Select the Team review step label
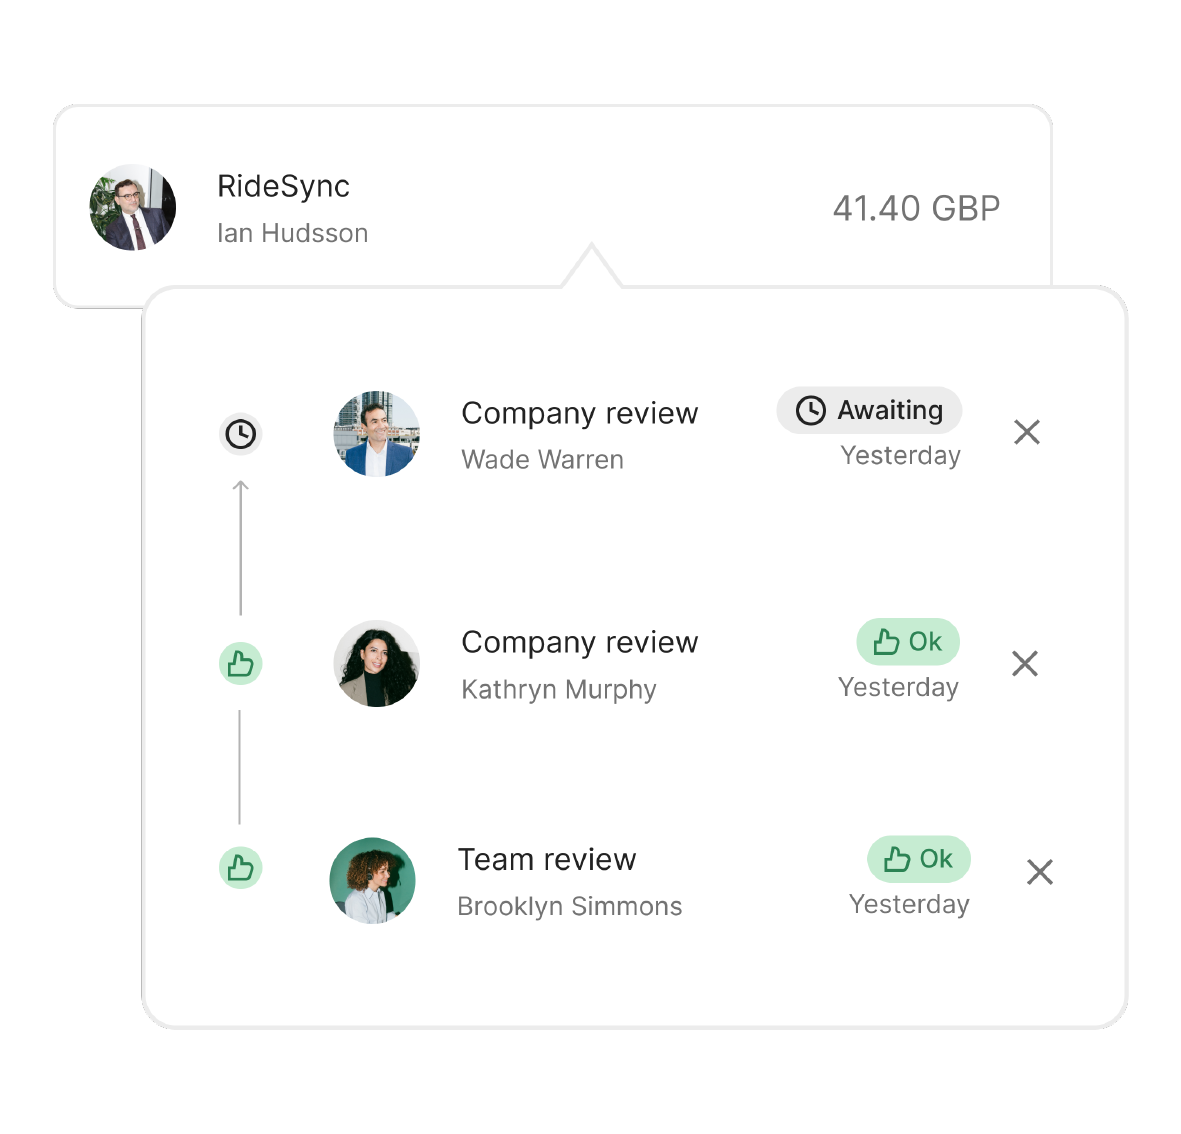The image size is (1181, 1134). click(x=547, y=859)
